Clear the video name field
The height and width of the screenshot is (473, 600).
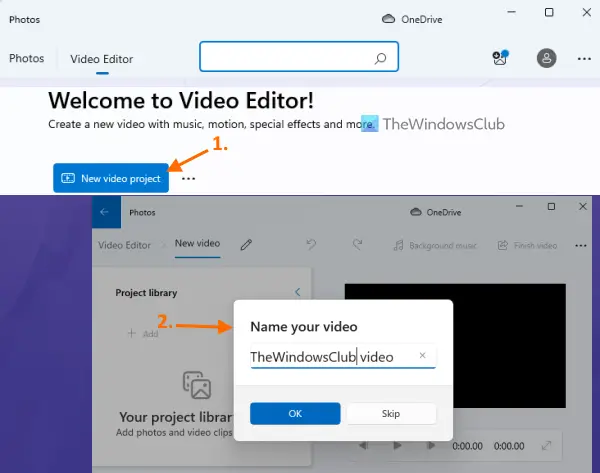pyautogui.click(x=422, y=356)
